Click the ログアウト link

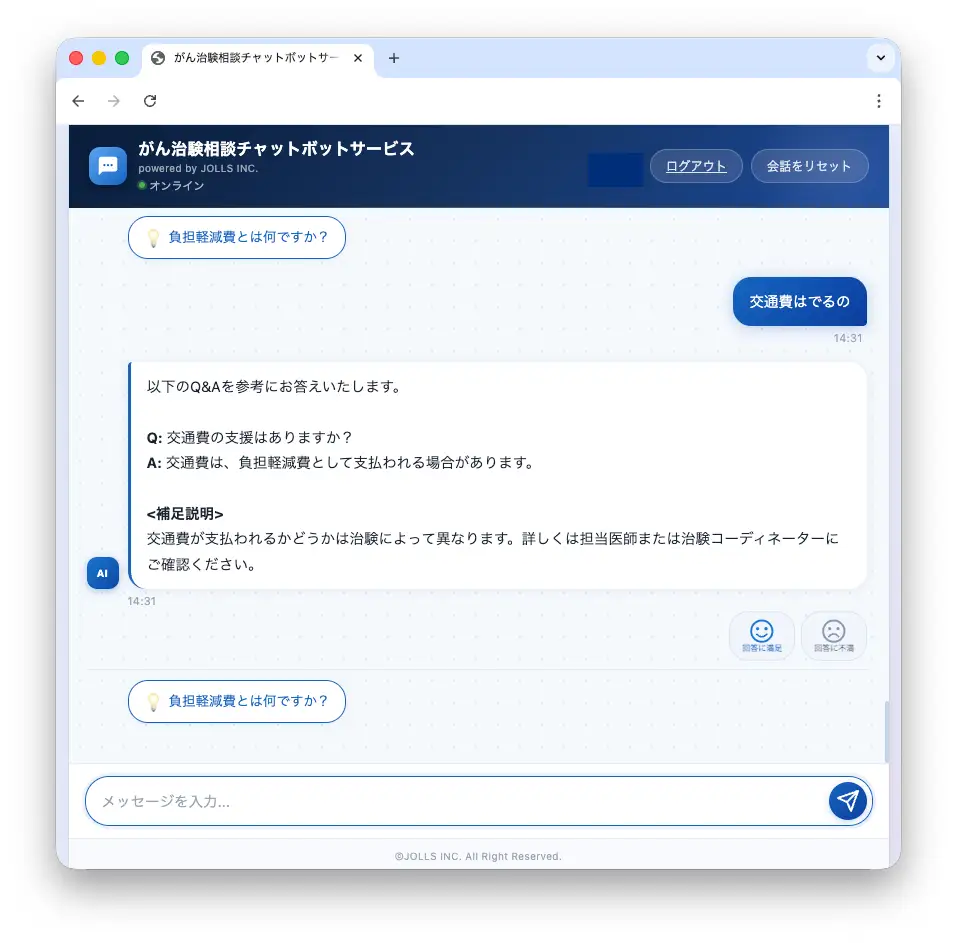coord(696,166)
